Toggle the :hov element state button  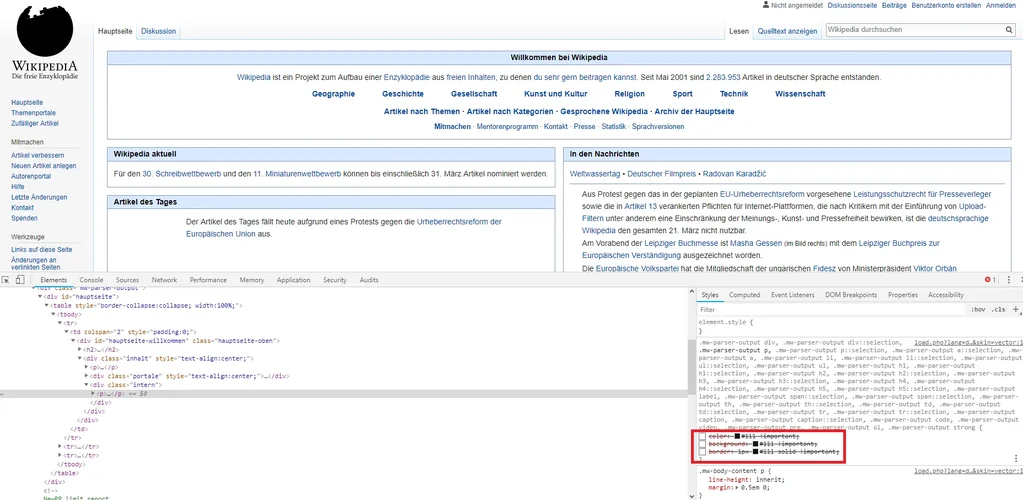pos(977,309)
